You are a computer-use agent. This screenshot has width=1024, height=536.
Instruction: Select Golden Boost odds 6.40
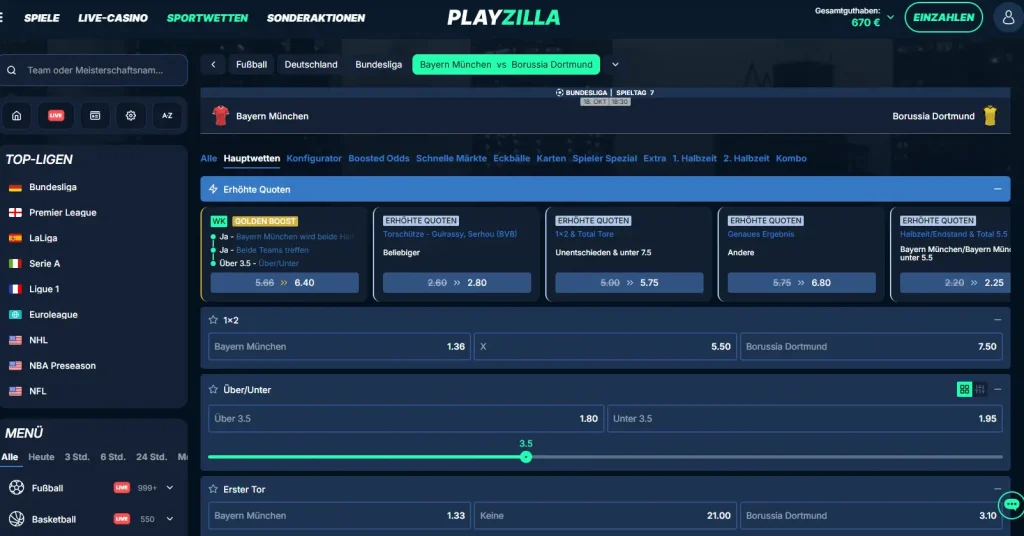285,283
